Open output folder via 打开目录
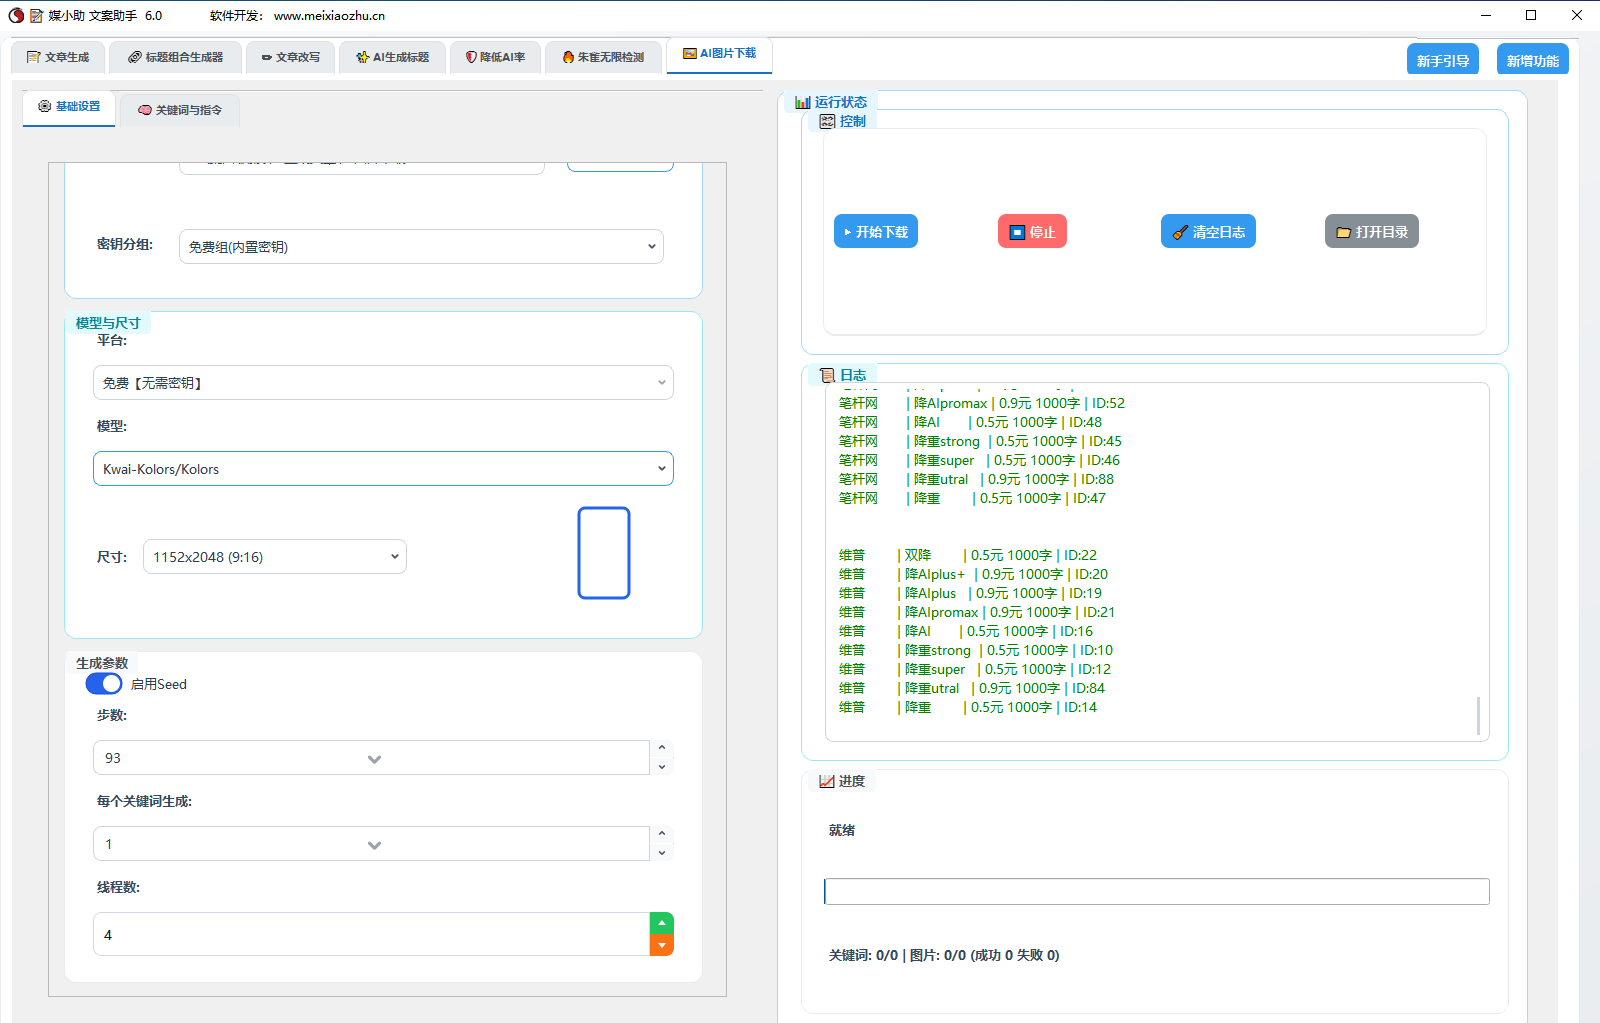The image size is (1600, 1023). point(1371,232)
